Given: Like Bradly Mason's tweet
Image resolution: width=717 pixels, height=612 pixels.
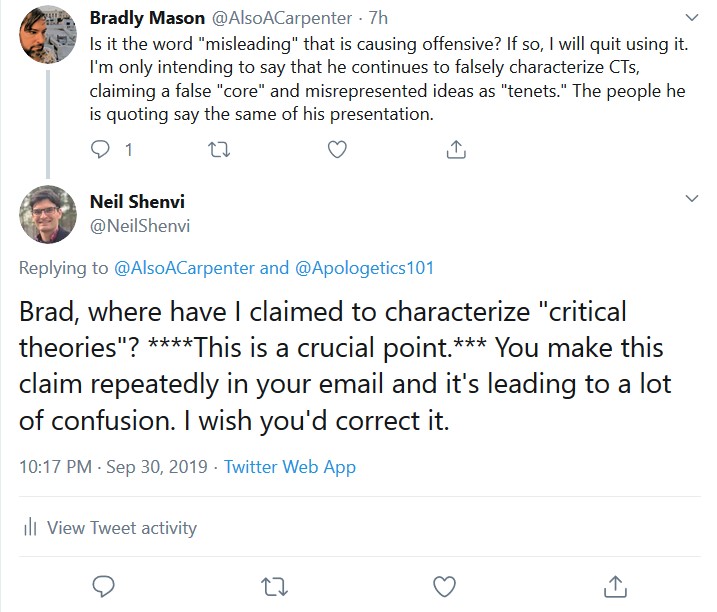Looking at the screenshot, I should [x=337, y=149].
